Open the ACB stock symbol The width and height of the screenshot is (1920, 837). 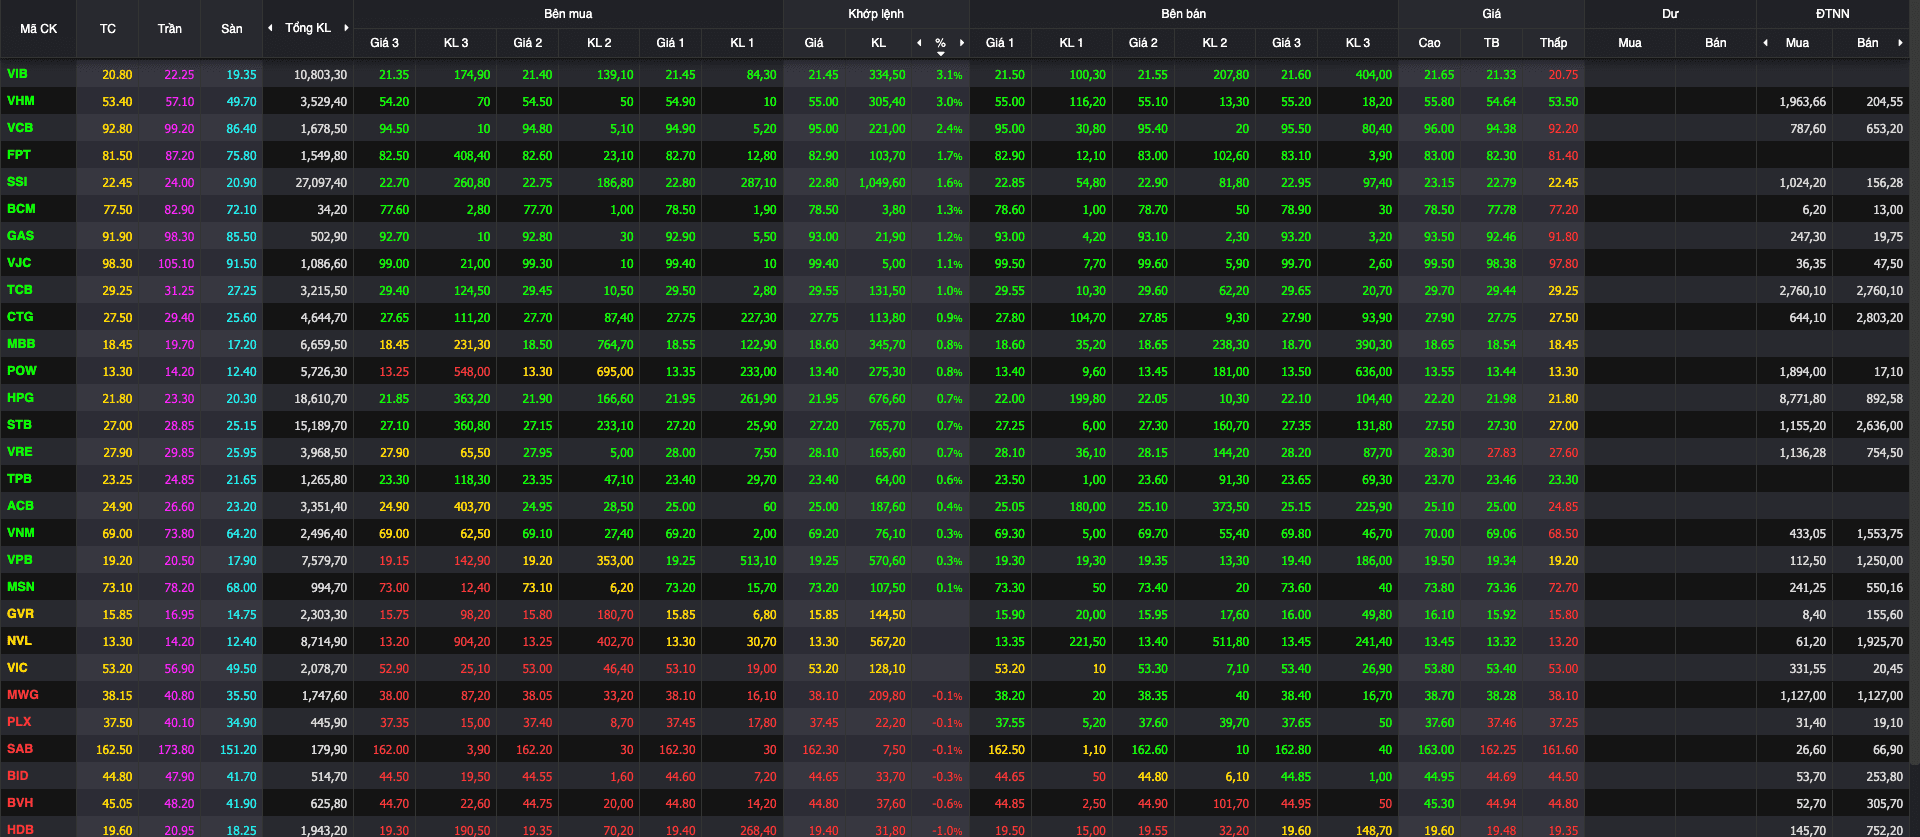[20, 506]
